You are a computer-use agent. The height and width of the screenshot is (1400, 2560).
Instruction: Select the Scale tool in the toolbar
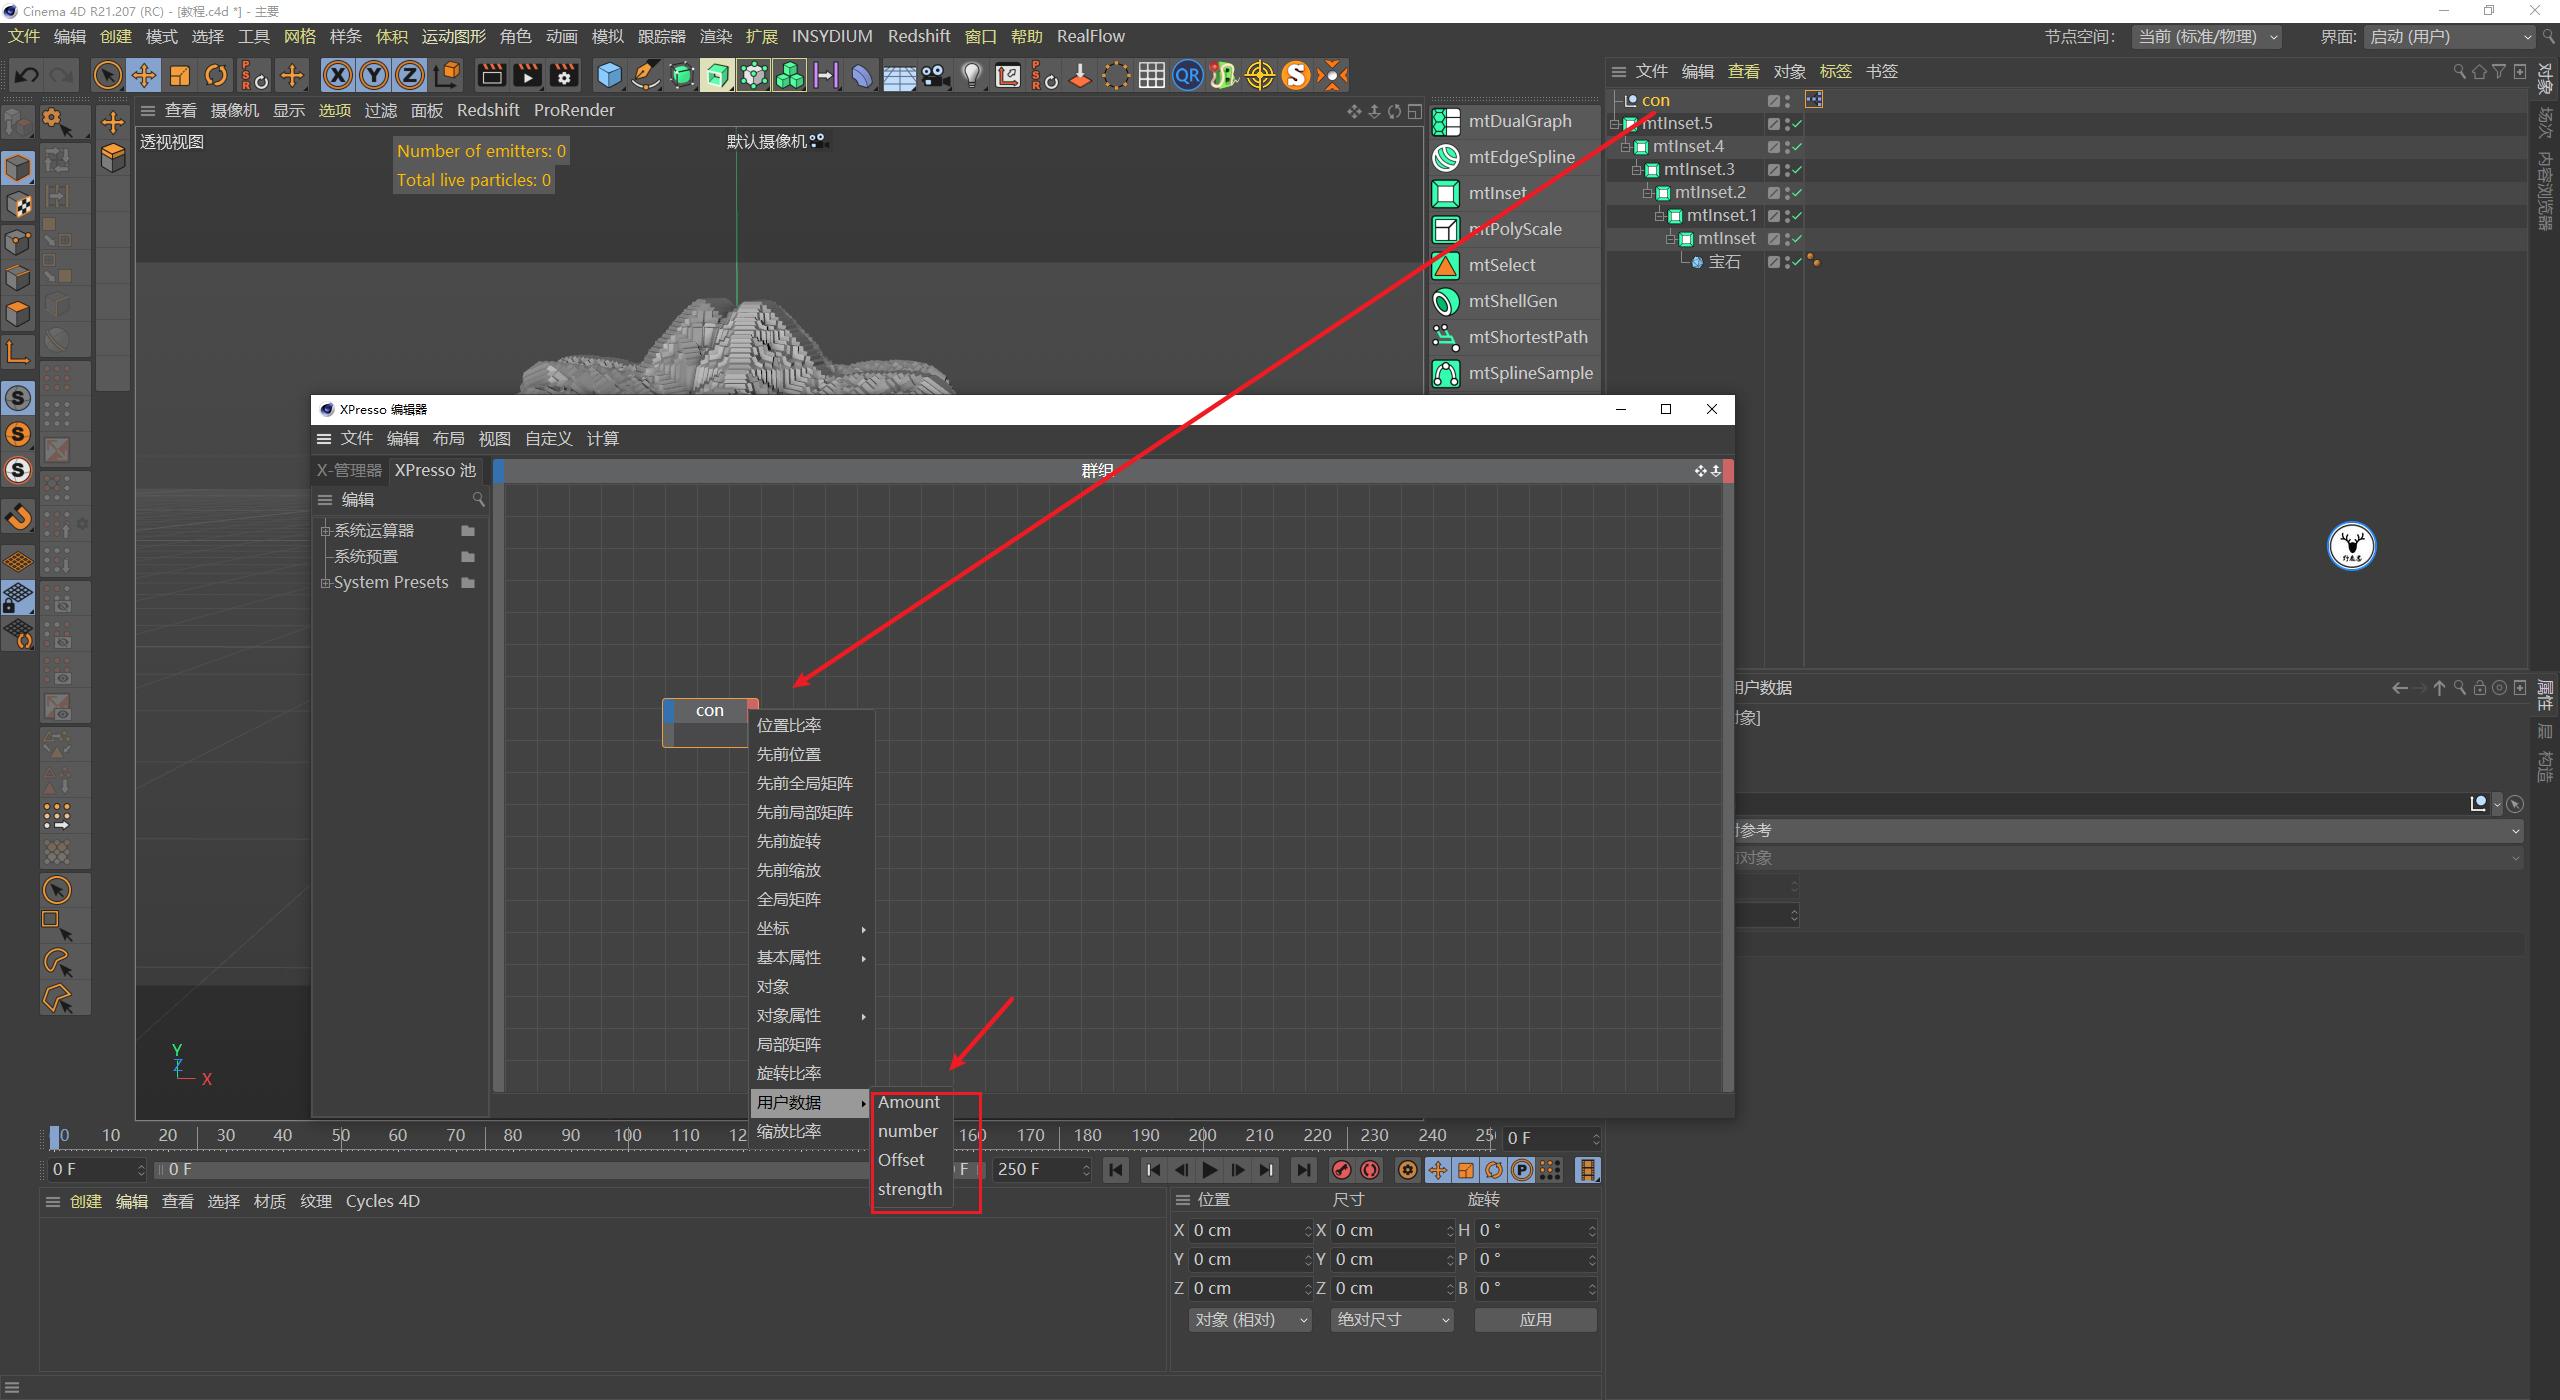point(180,75)
